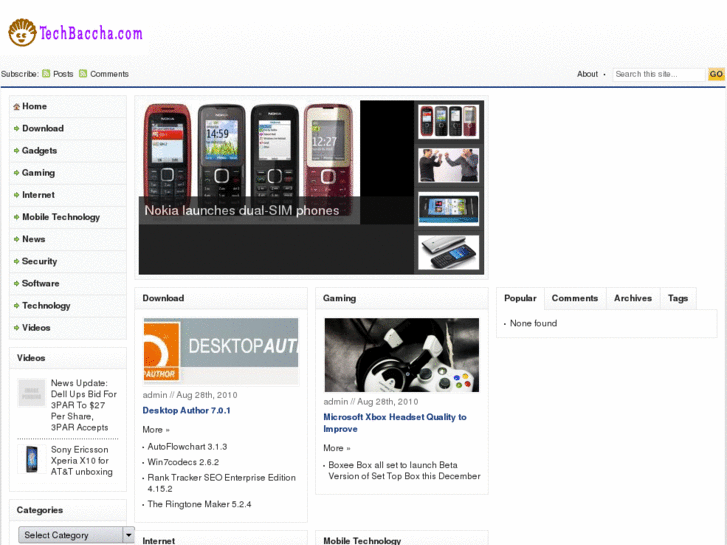Open the AutoFlowchart 3.1.3 link
The height and width of the screenshot is (545, 727).
pos(187,447)
